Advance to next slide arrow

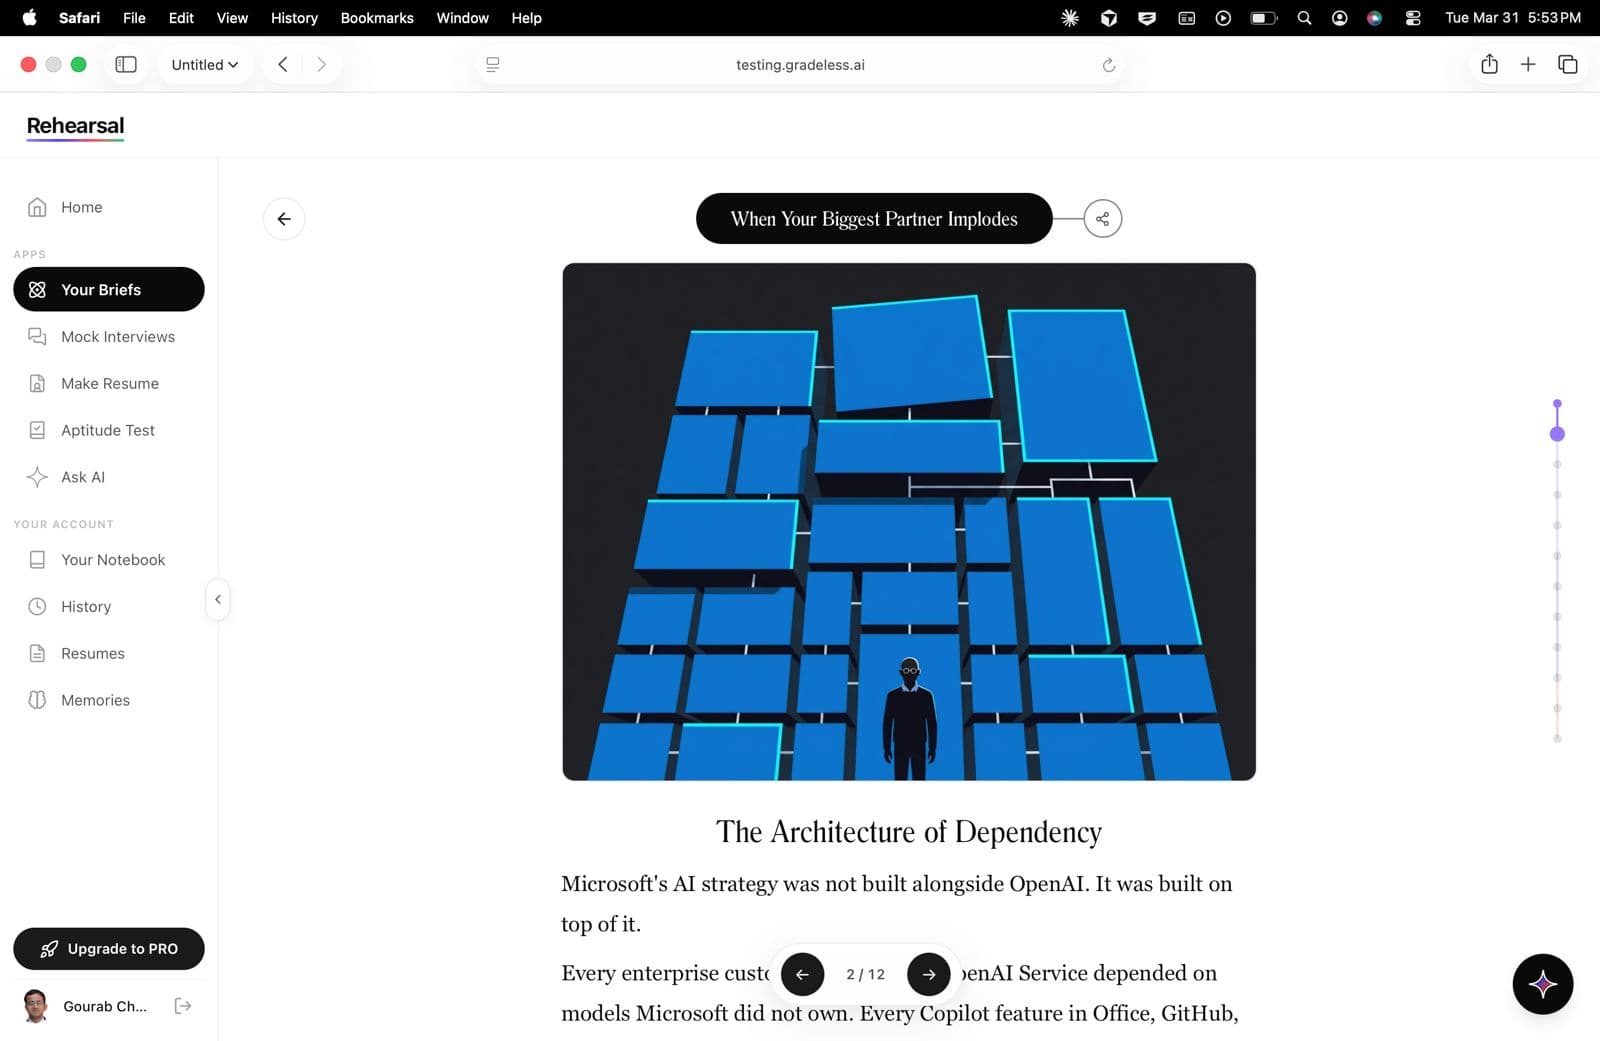(x=928, y=974)
